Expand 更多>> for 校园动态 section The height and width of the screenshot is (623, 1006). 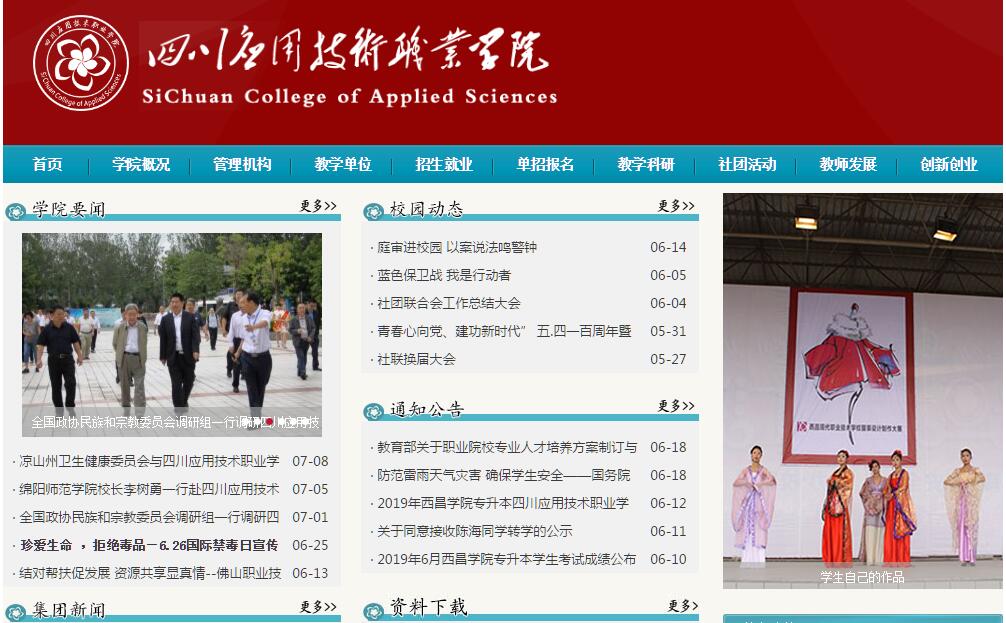tap(676, 206)
